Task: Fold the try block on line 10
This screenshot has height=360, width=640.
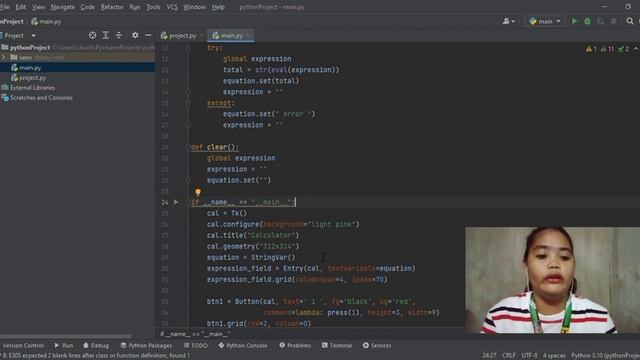Action: click(x=188, y=48)
